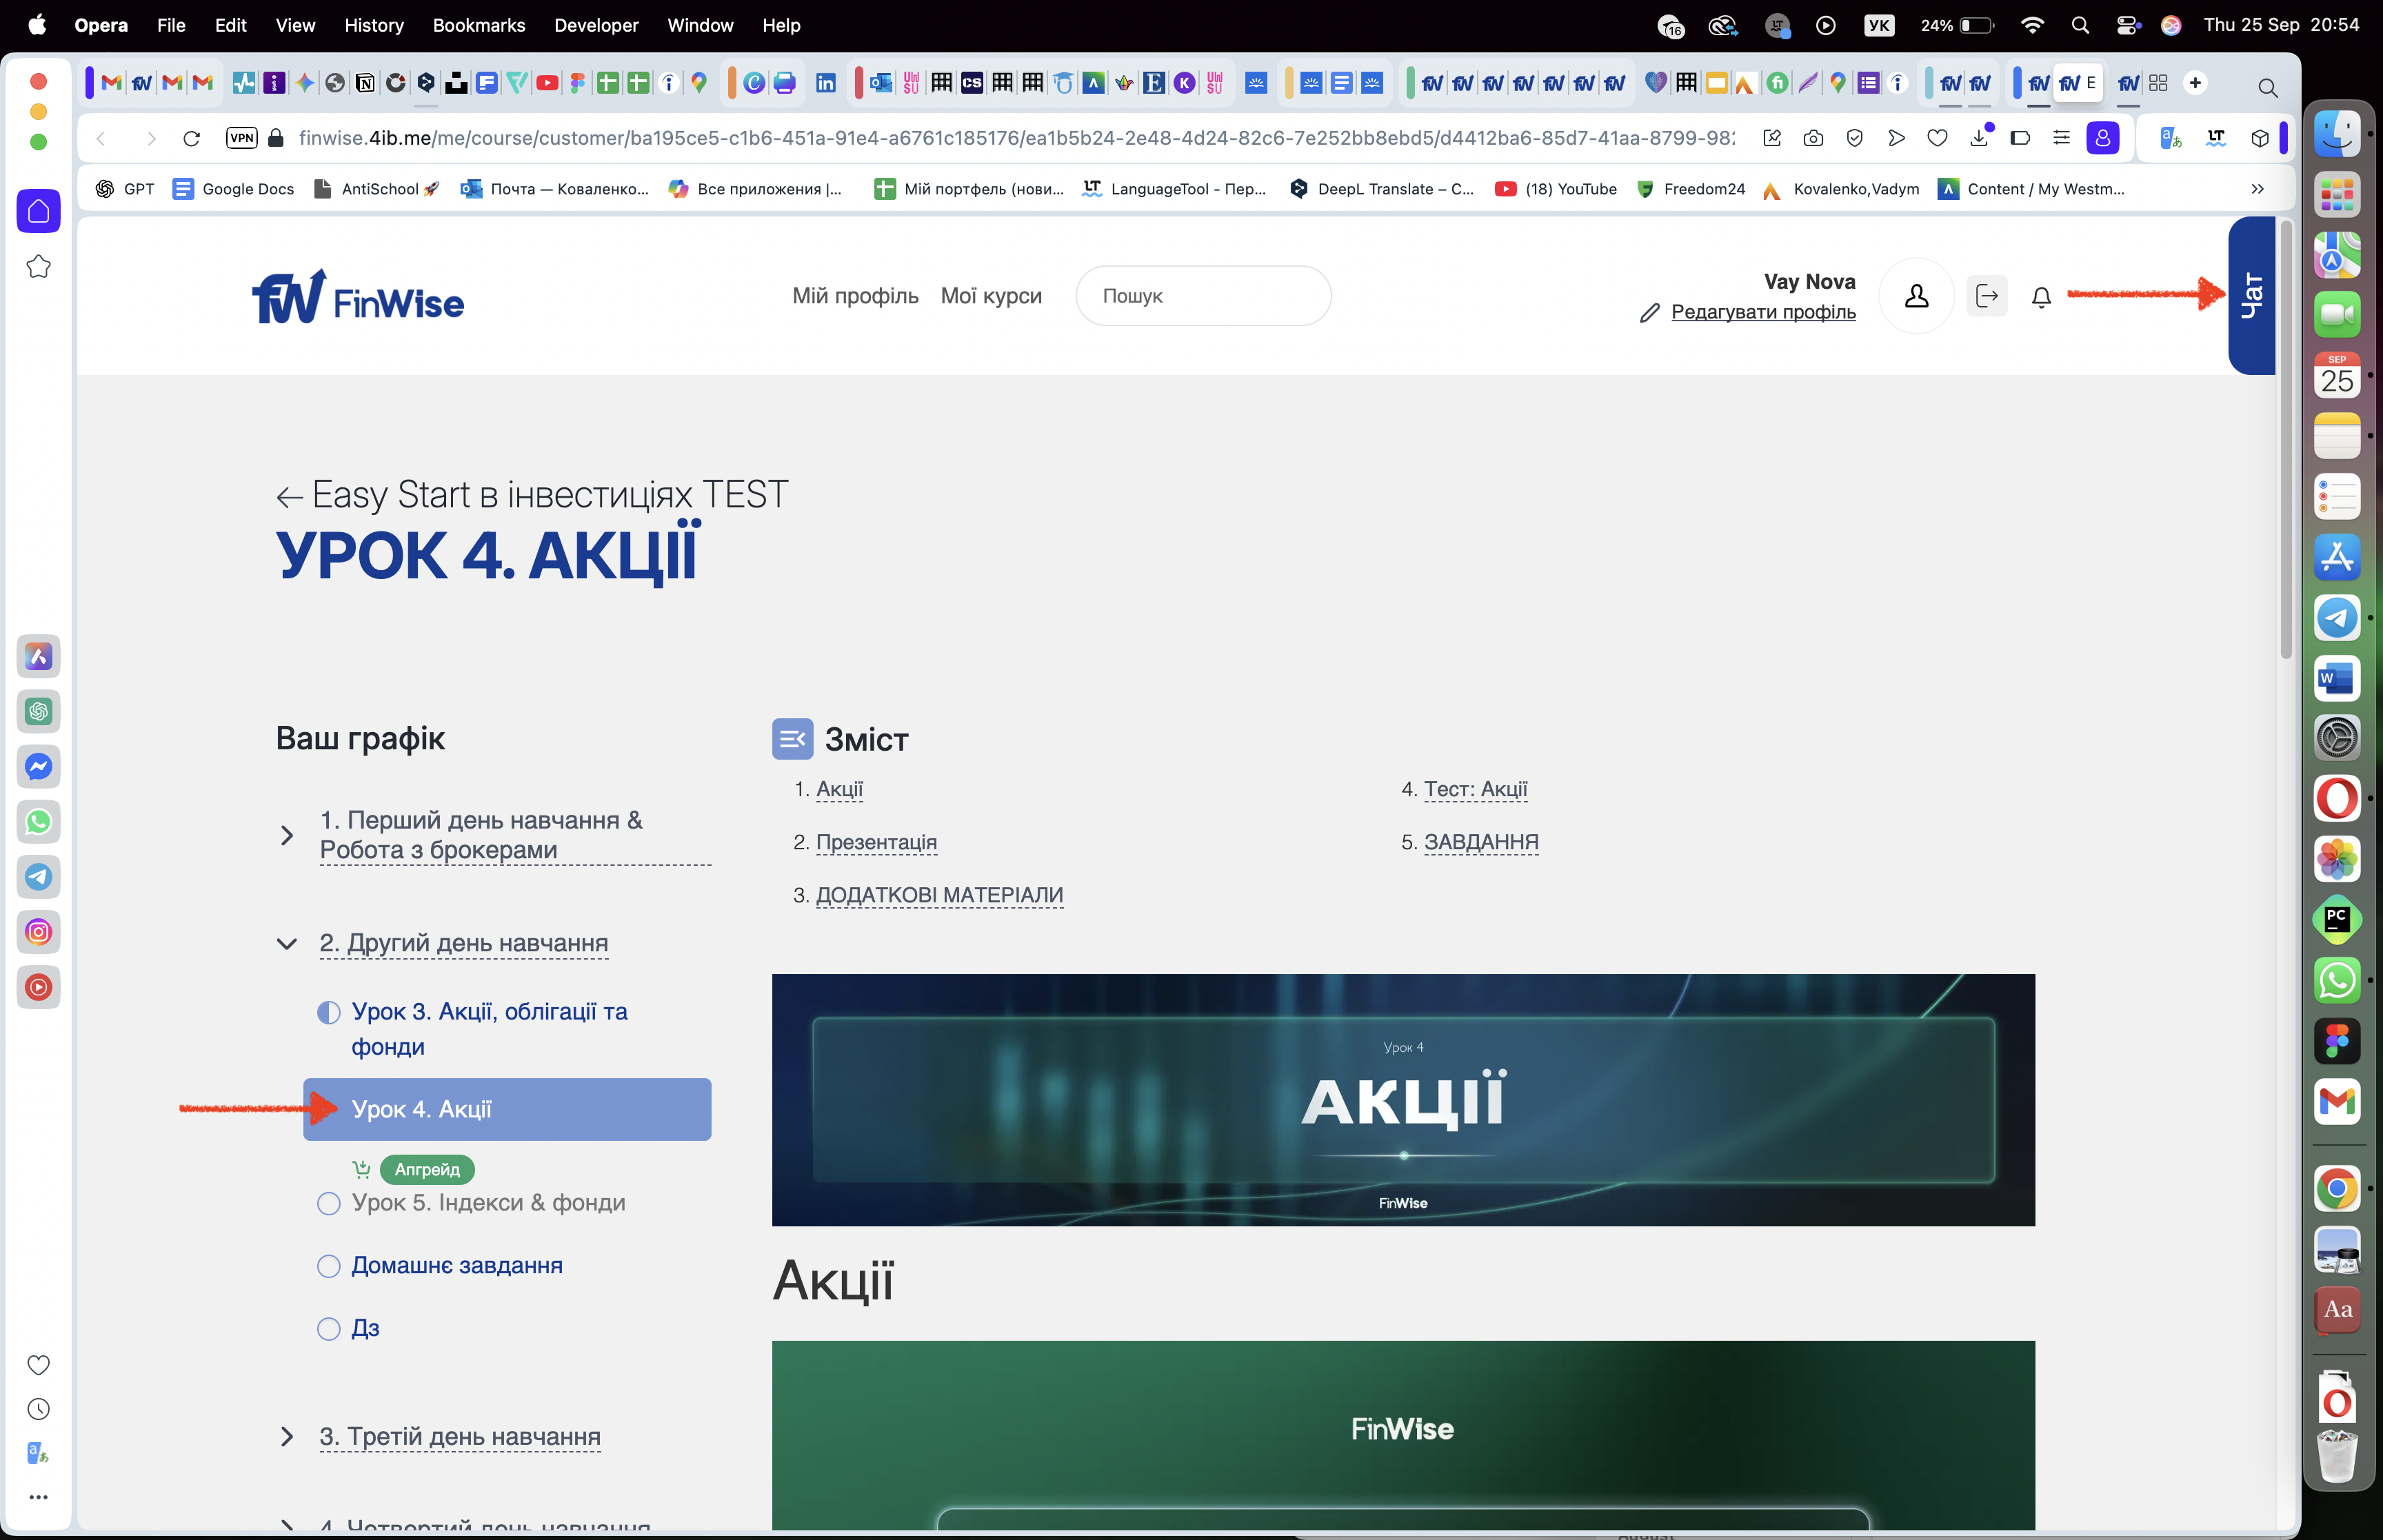Click the Пошук search field
The height and width of the screenshot is (1540, 2383).
pos(1202,296)
